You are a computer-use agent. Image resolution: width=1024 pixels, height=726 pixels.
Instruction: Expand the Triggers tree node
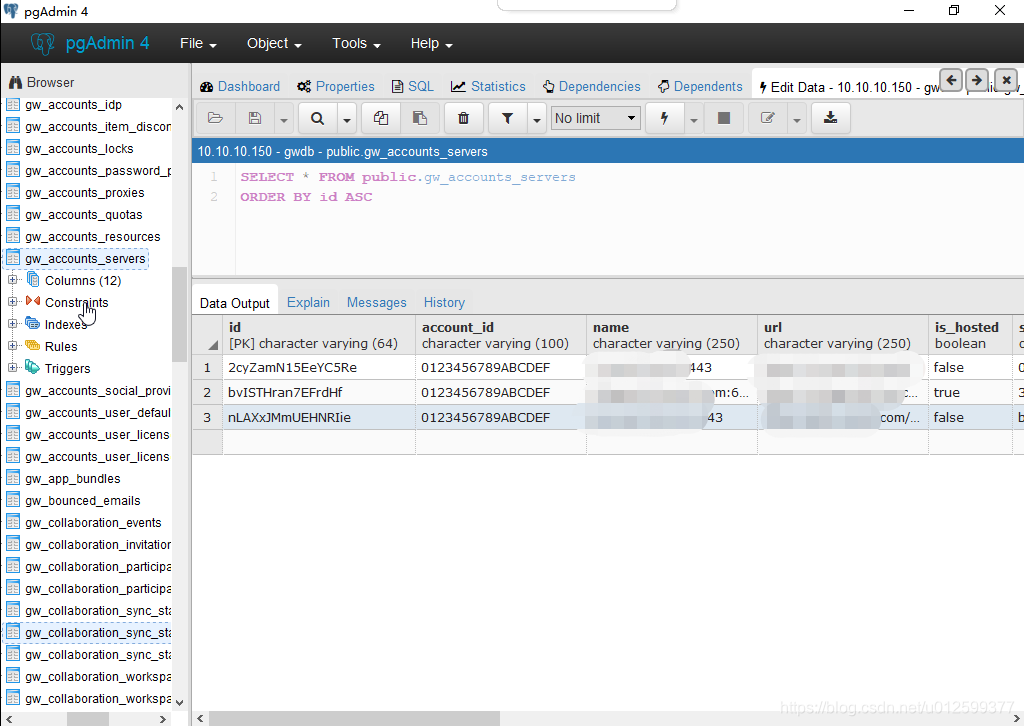[12, 368]
